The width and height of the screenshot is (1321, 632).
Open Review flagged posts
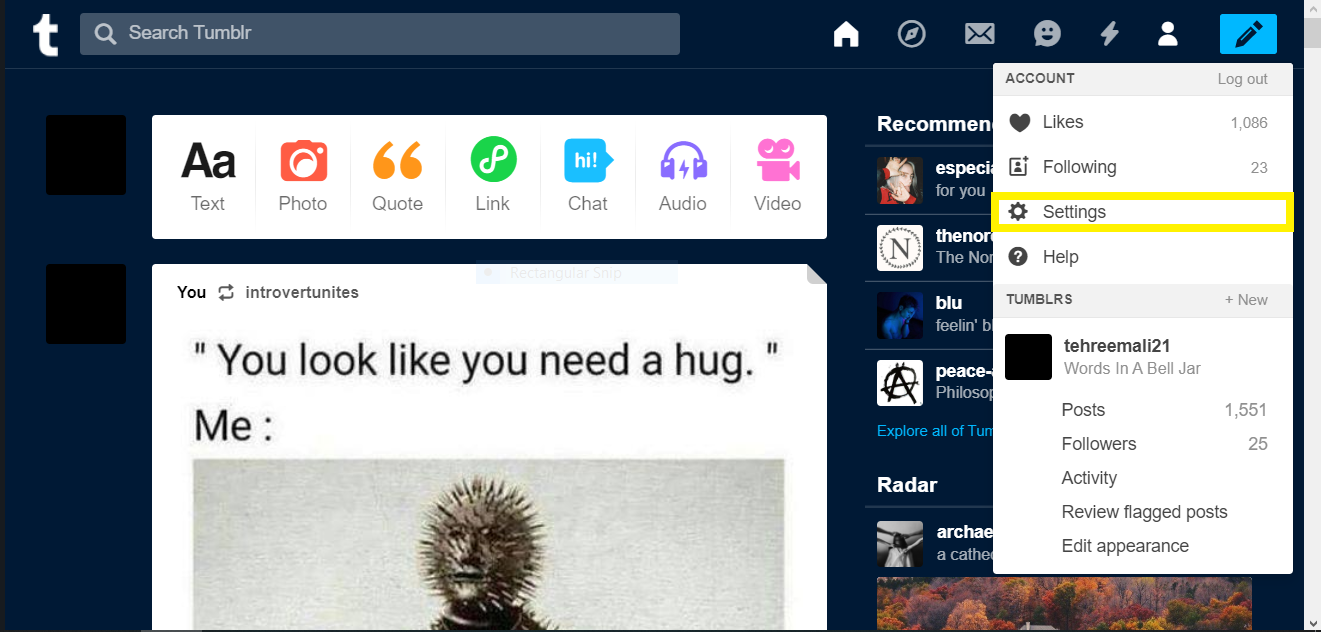point(1144,512)
